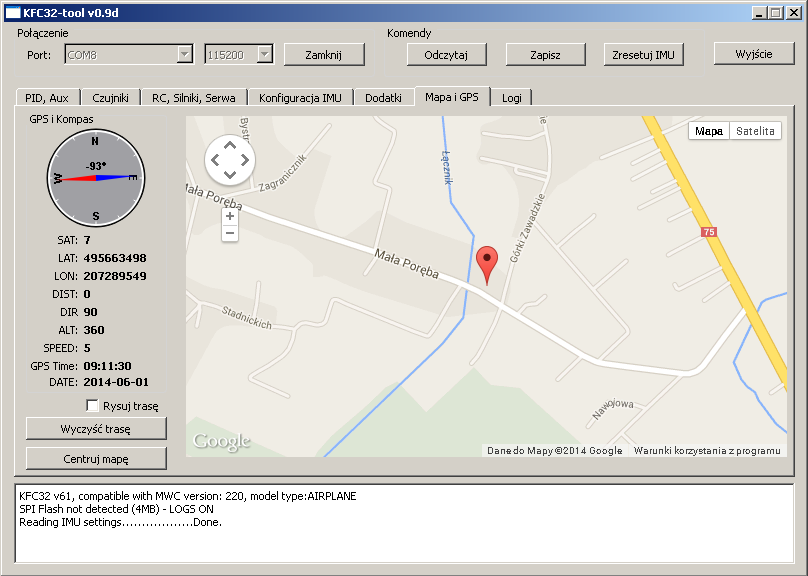The image size is (808, 576).
Task: Open the Warunki korzystania z programu link
Action: click(707, 451)
